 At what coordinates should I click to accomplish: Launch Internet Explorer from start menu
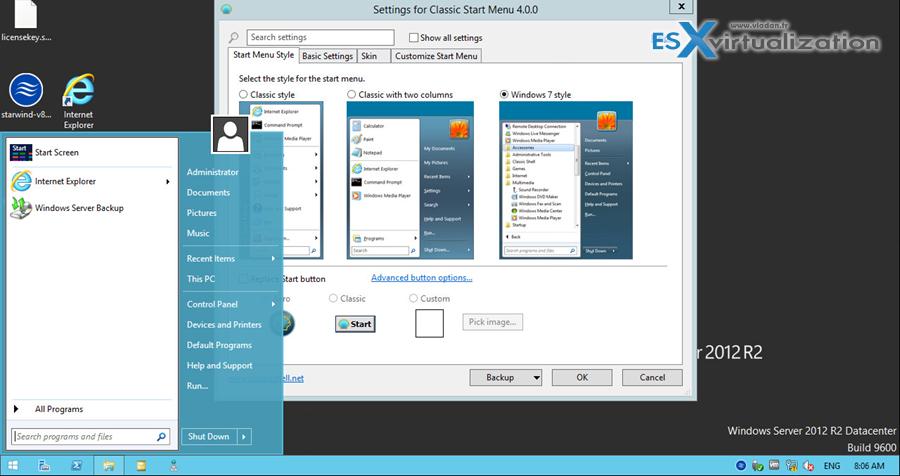click(91, 181)
